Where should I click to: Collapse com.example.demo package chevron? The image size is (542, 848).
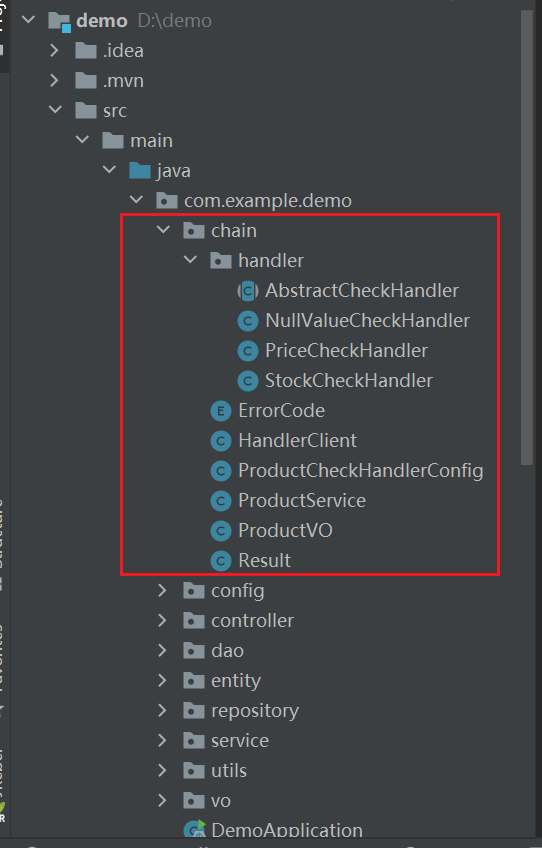[136, 200]
